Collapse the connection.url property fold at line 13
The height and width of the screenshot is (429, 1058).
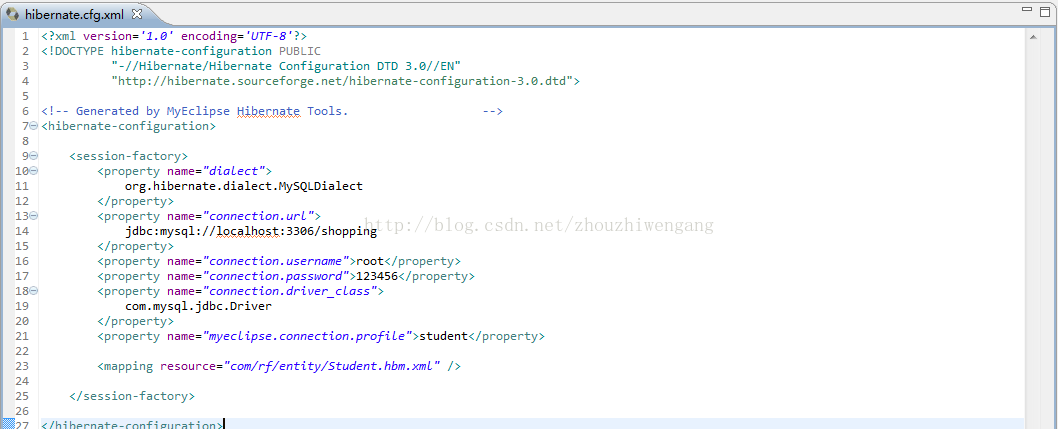click(x=34, y=216)
